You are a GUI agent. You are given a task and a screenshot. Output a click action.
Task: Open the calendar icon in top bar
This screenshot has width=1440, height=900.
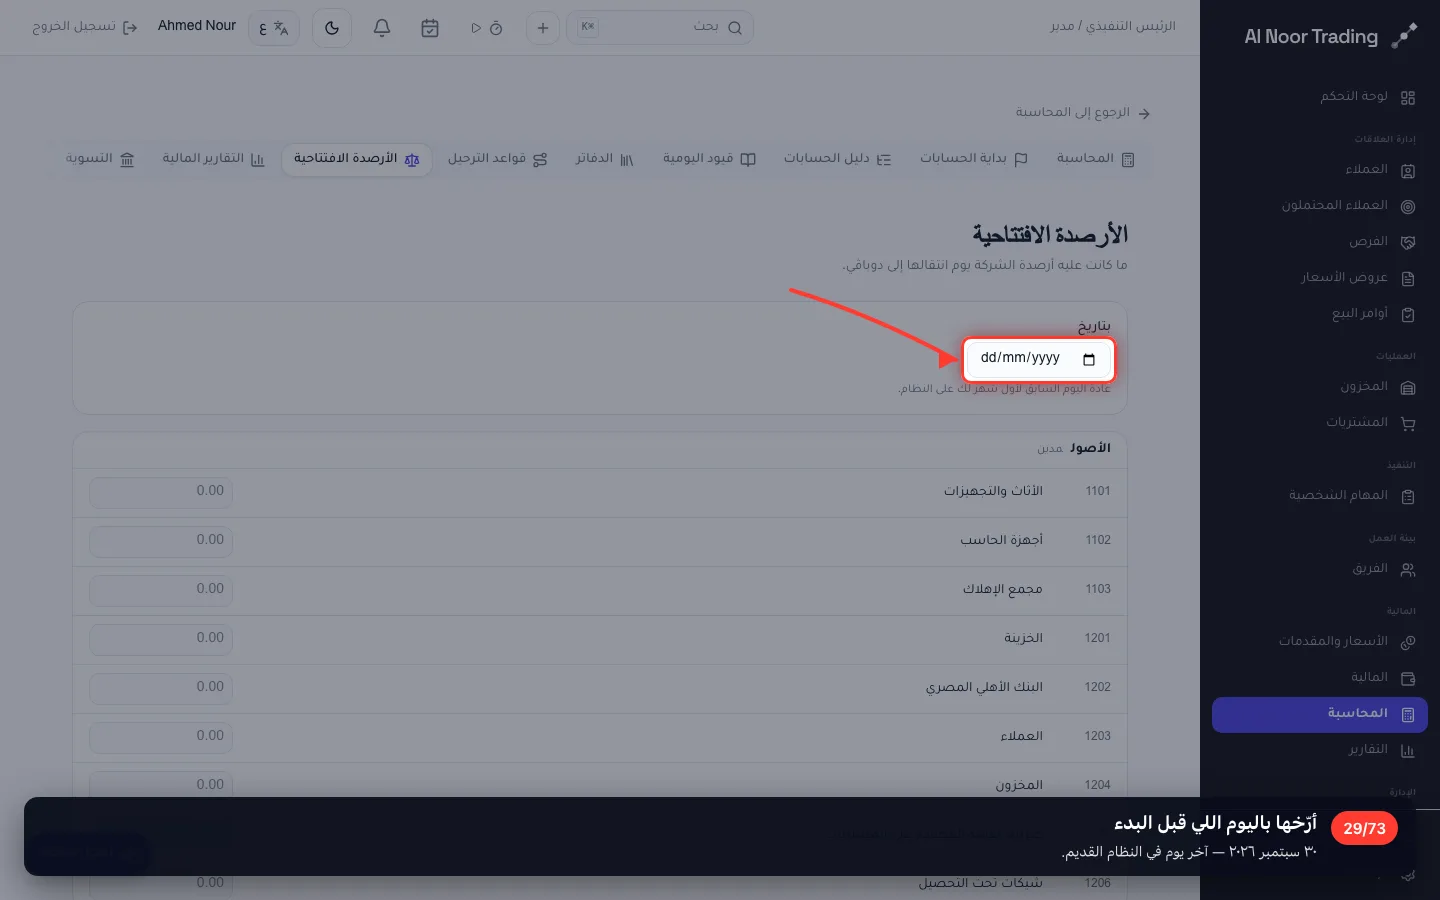pyautogui.click(x=430, y=28)
